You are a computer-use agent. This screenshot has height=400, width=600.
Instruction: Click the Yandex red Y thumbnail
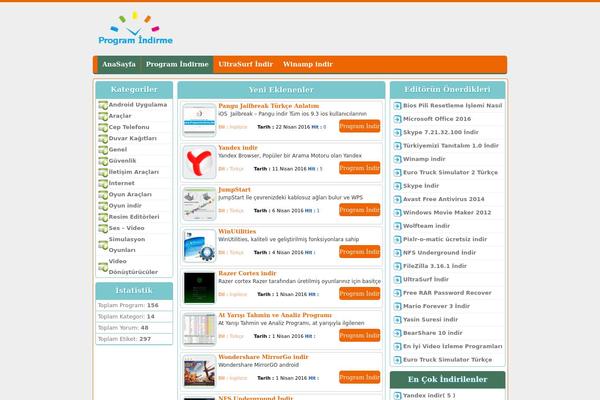click(199, 162)
